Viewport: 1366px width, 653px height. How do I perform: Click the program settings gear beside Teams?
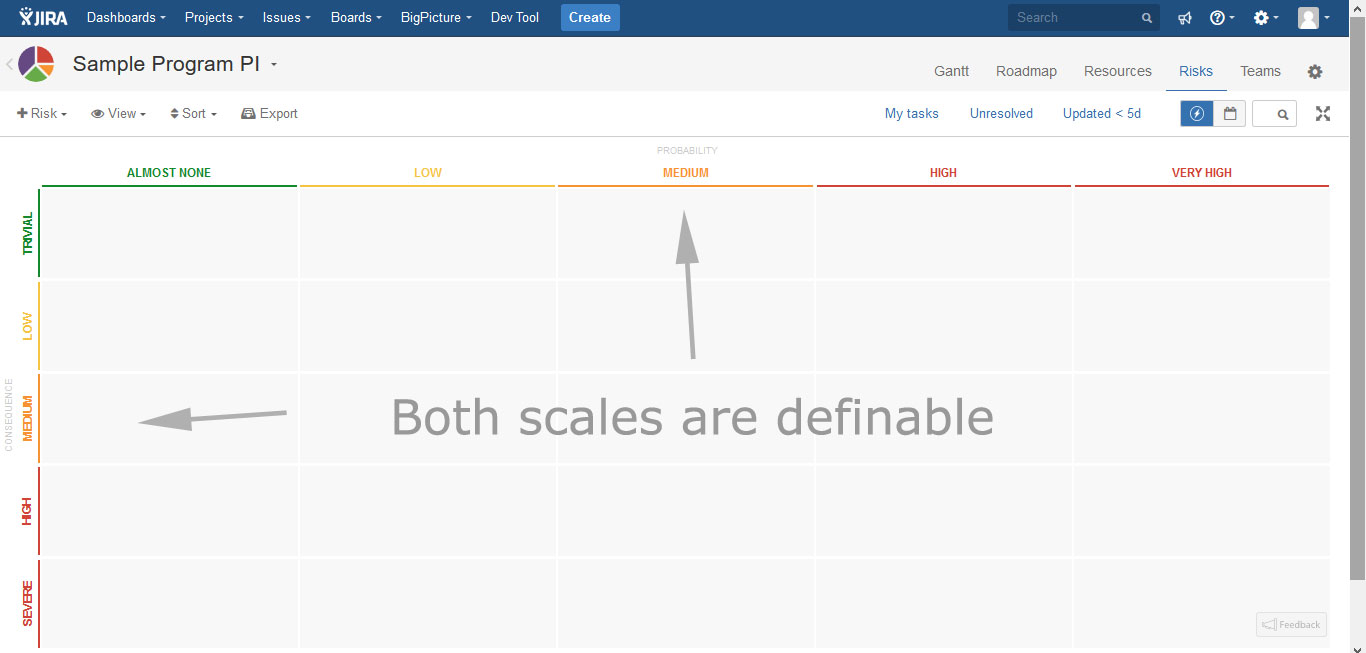[x=1315, y=72]
